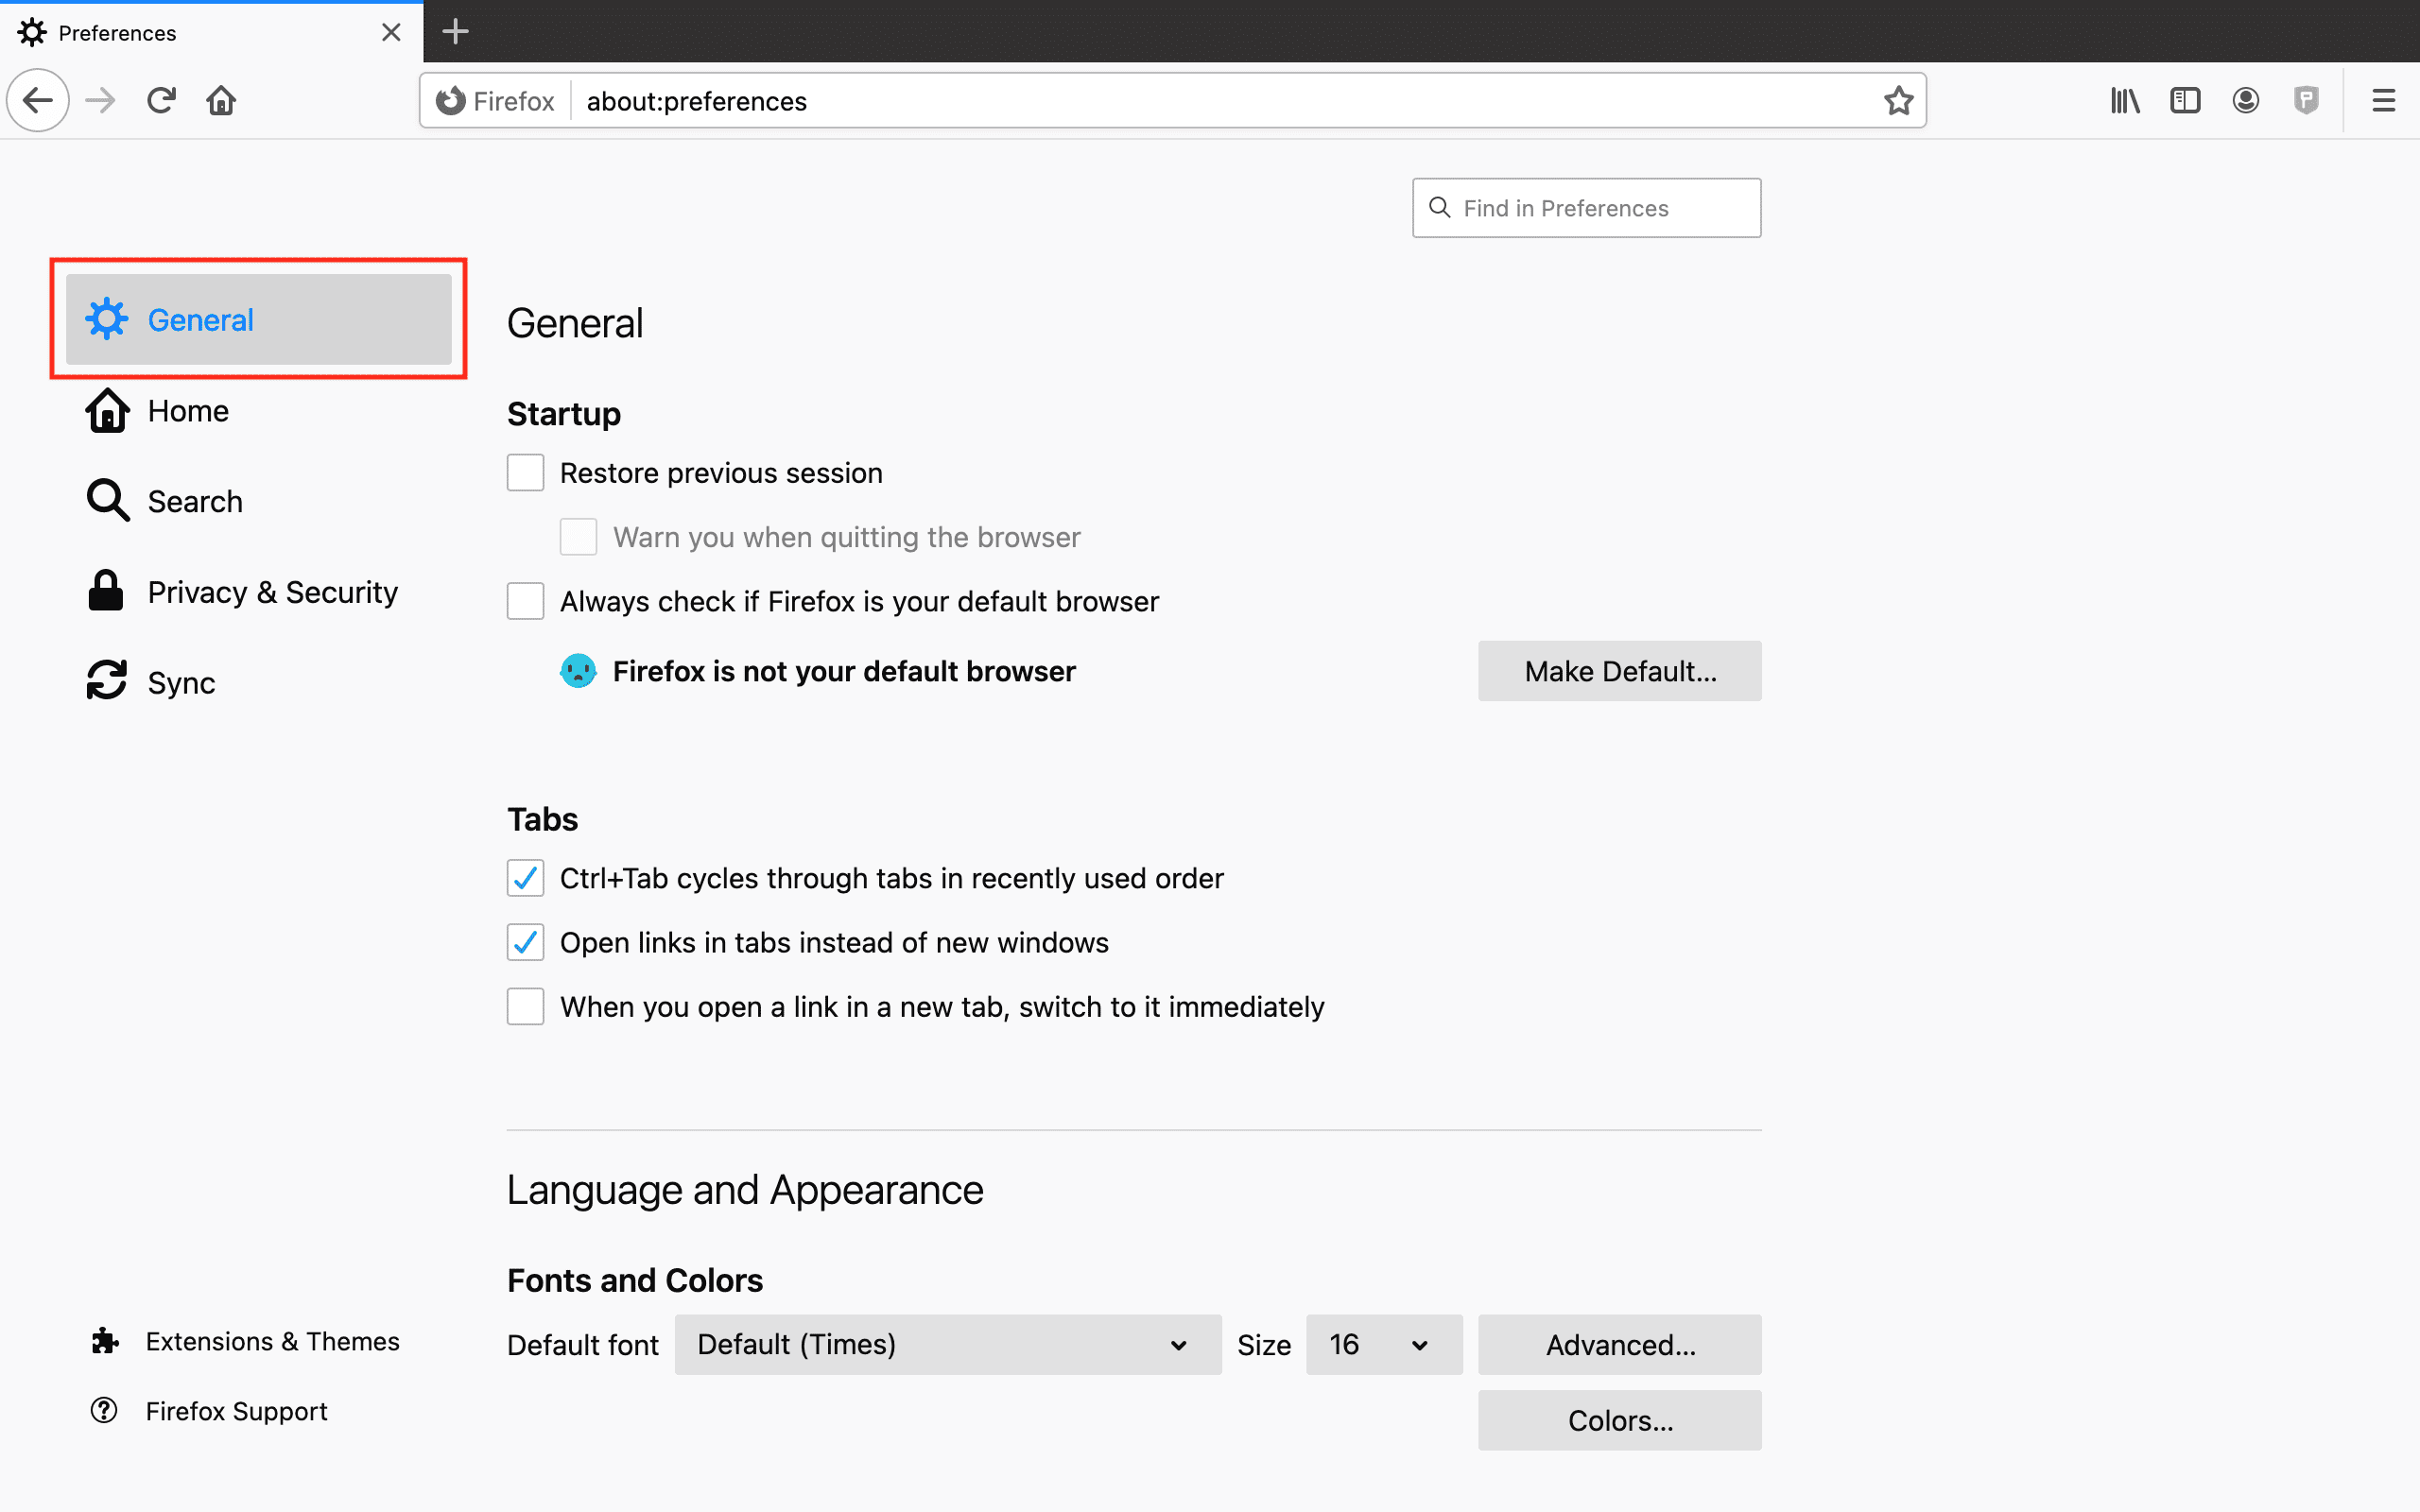The width and height of the screenshot is (2420, 1512).
Task: Open a new browser tab
Action: [455, 31]
